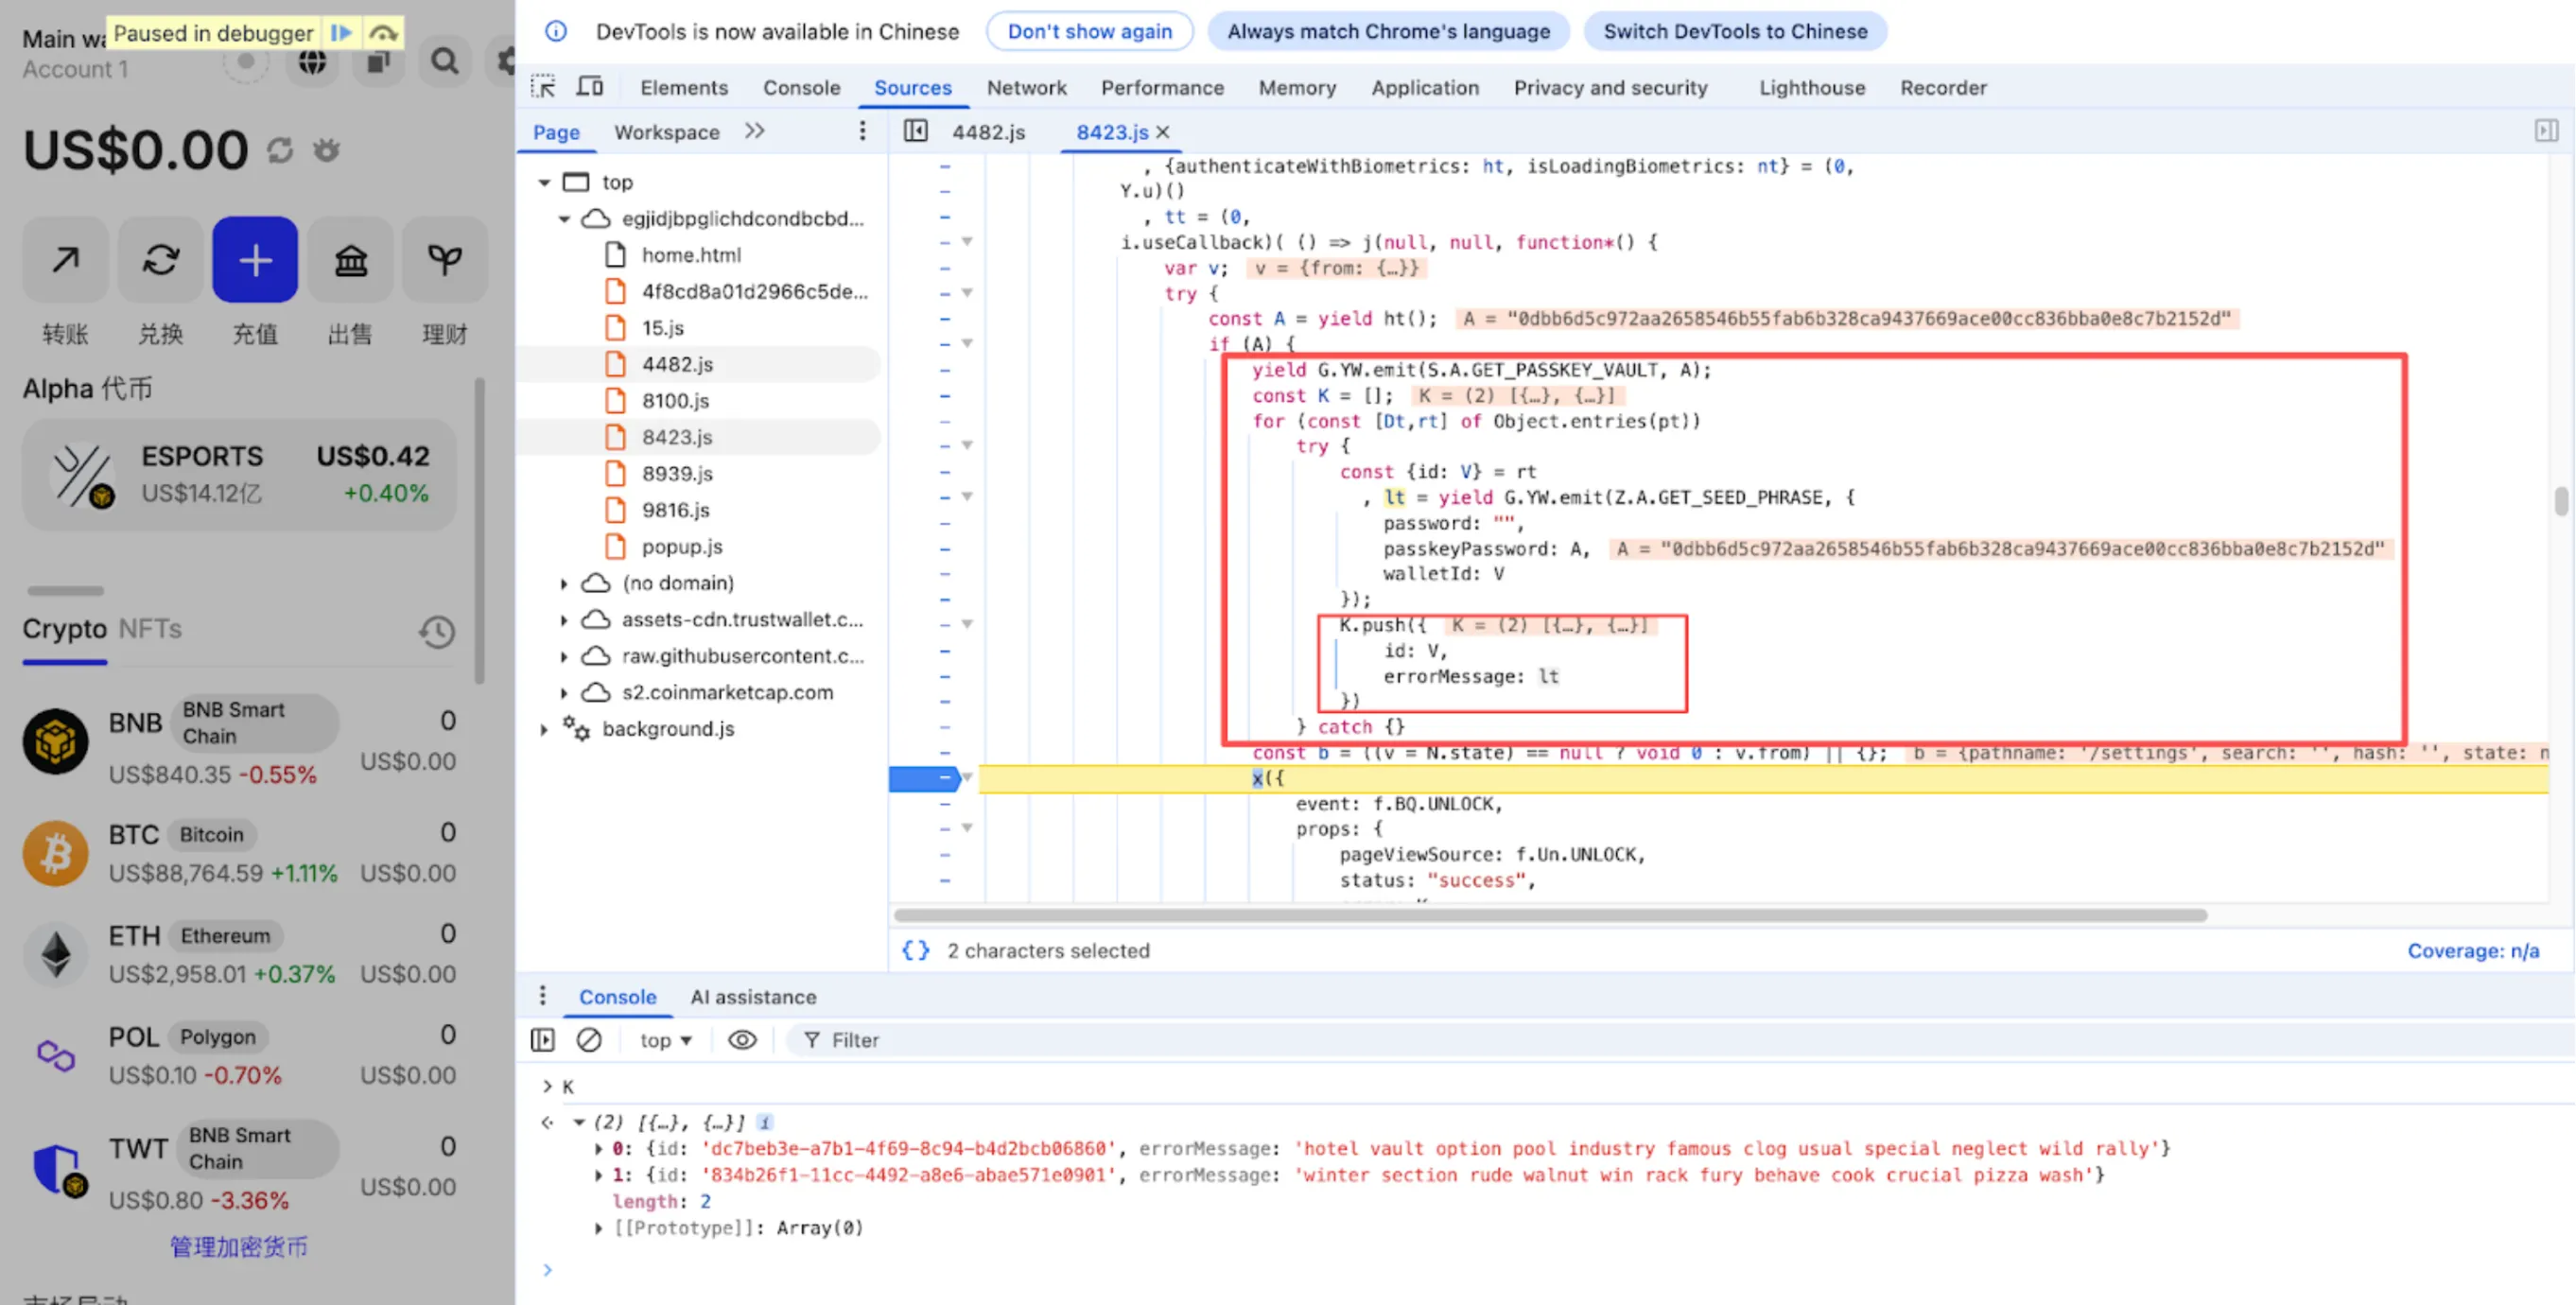
Task: Click the search icon in the wallet header
Action: [x=444, y=61]
